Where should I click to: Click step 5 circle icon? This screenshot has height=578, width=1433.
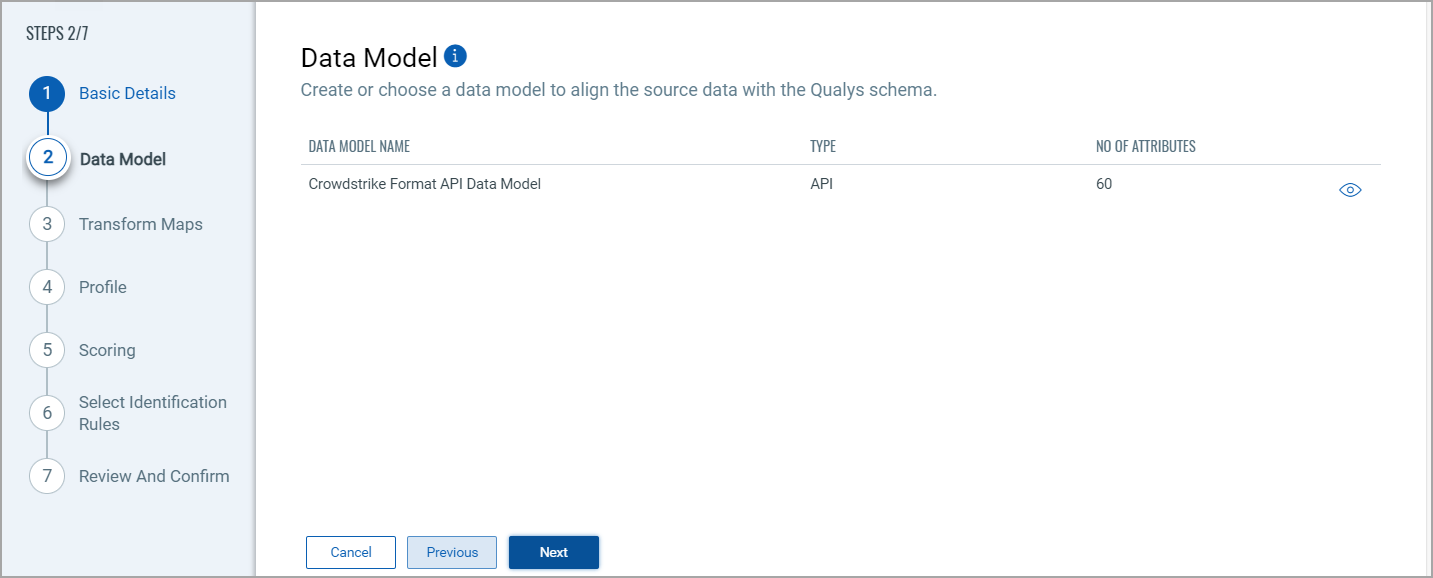[x=47, y=350]
